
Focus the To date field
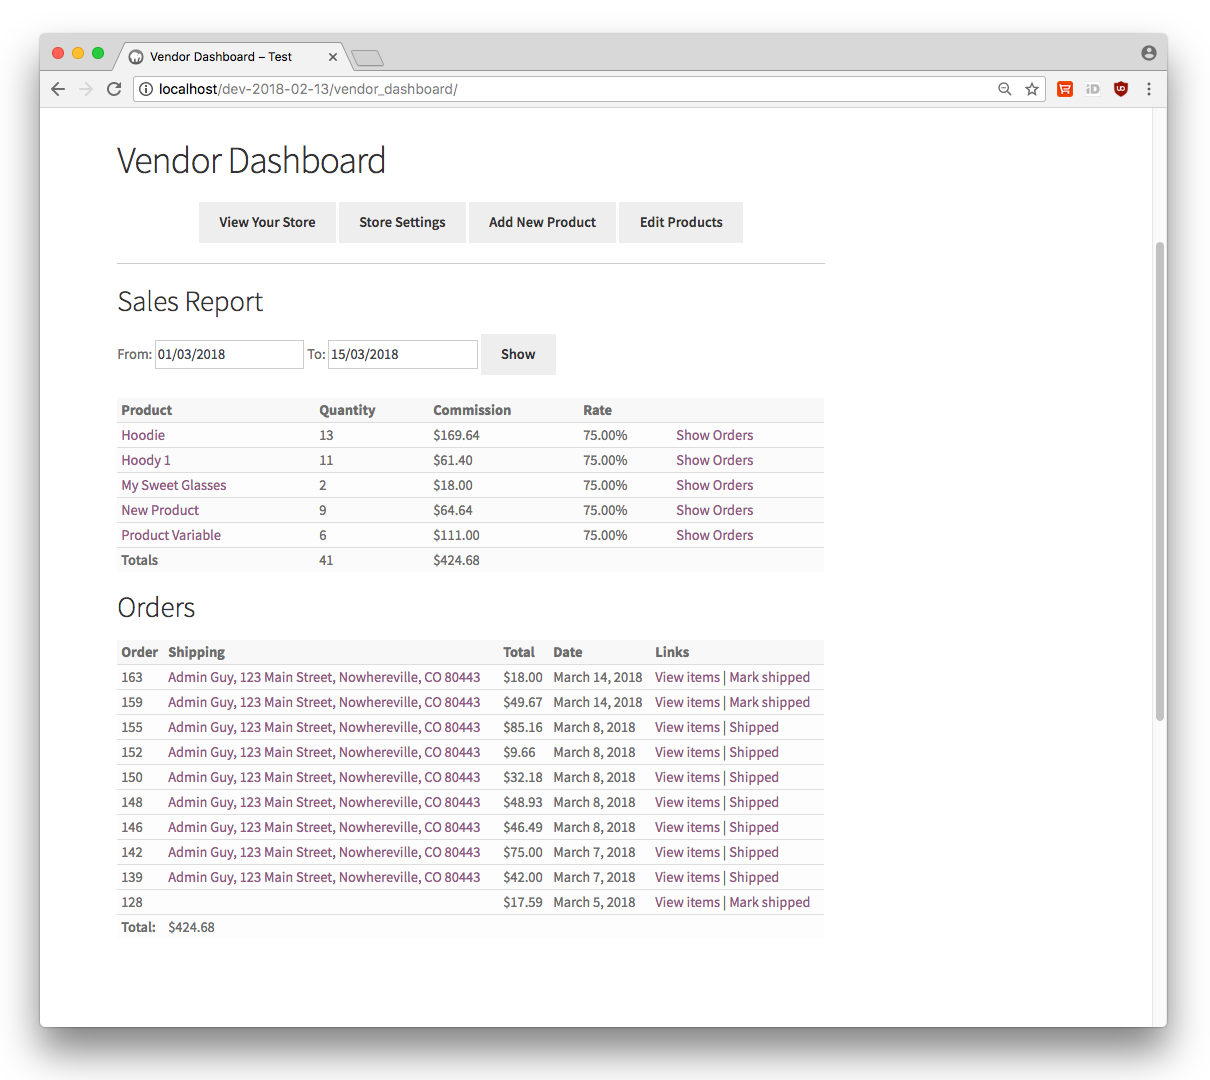[402, 354]
